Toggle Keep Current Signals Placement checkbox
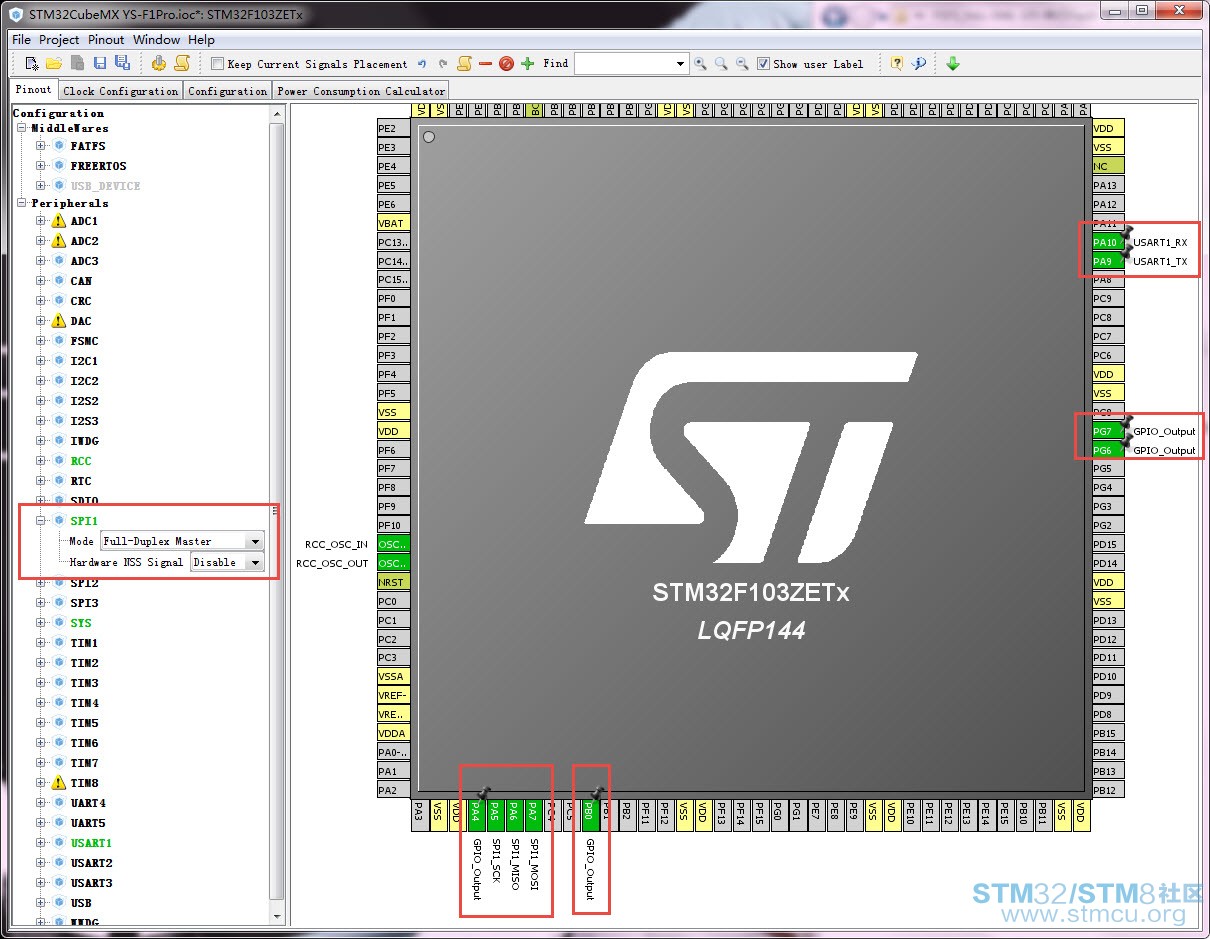The width and height of the screenshot is (1210, 939). pyautogui.click(x=218, y=64)
